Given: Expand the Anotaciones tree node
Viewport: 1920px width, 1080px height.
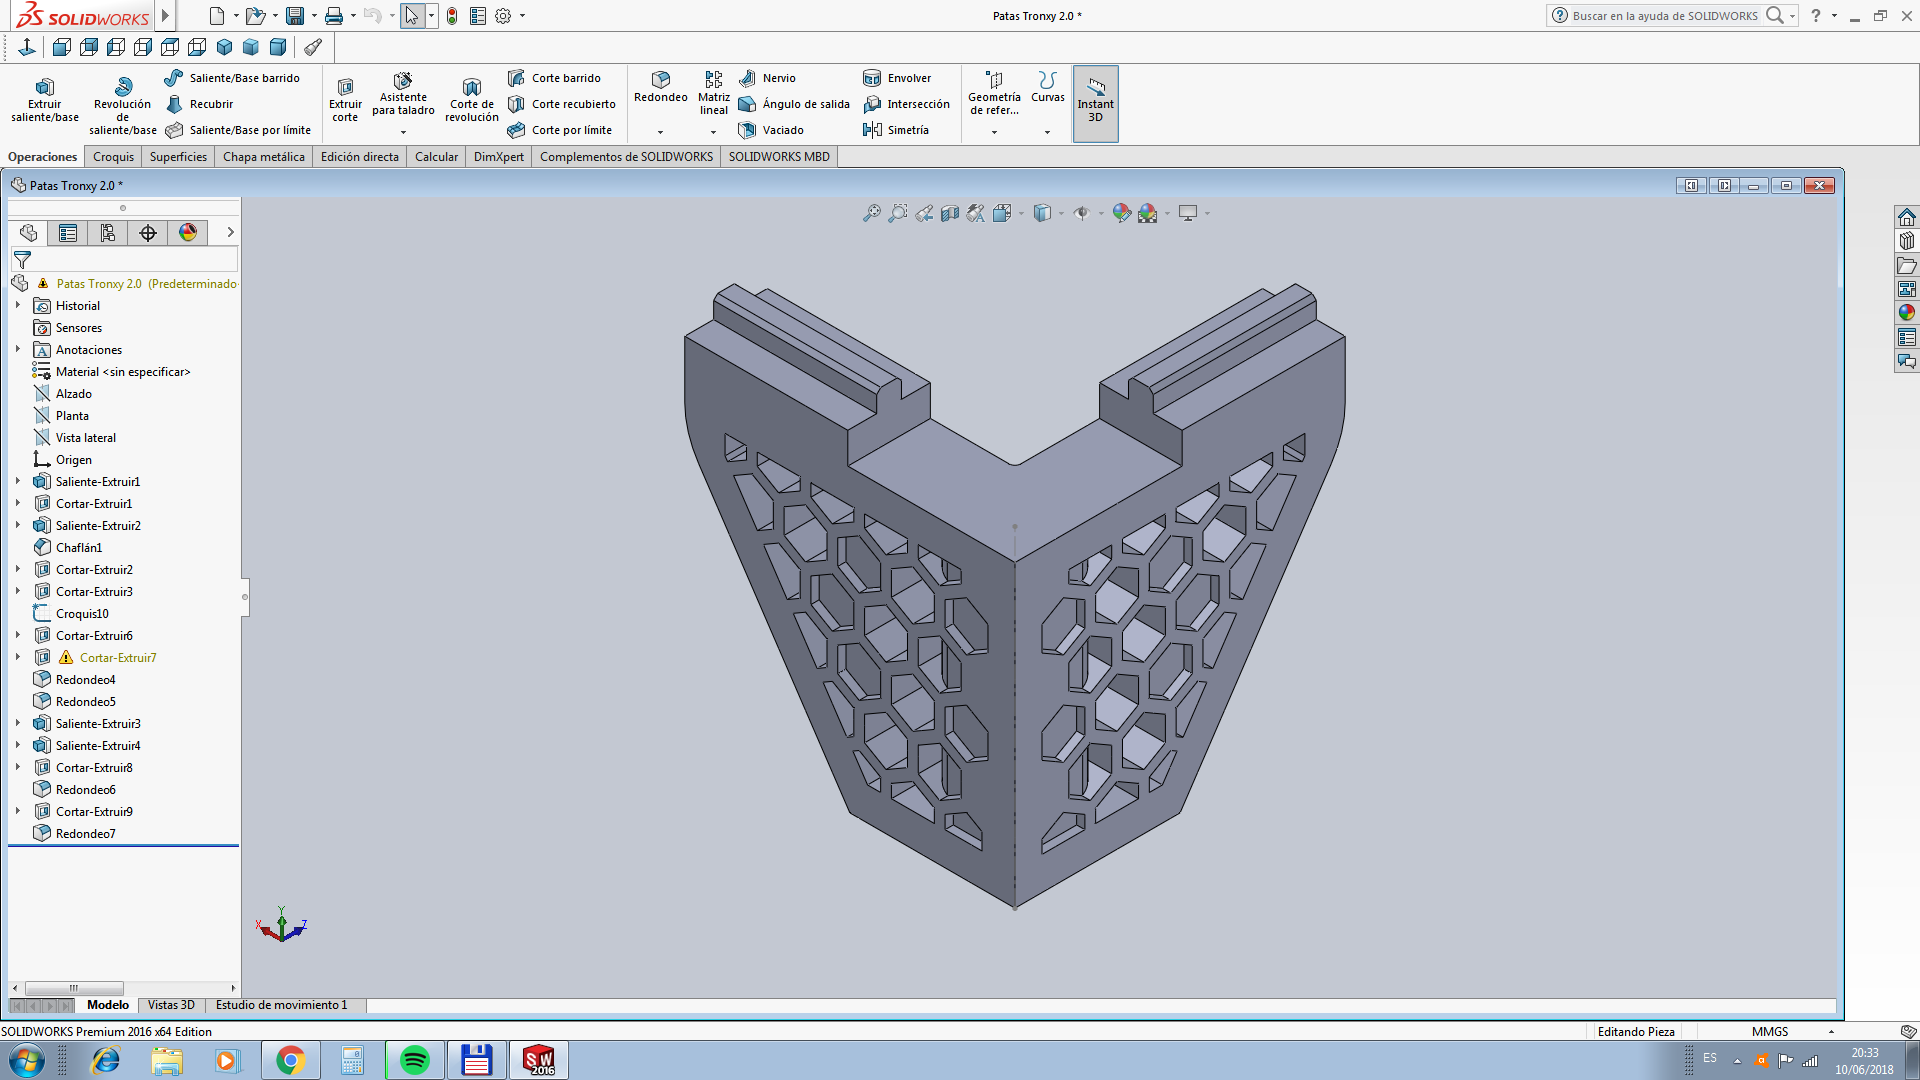Looking at the screenshot, I should [18, 350].
